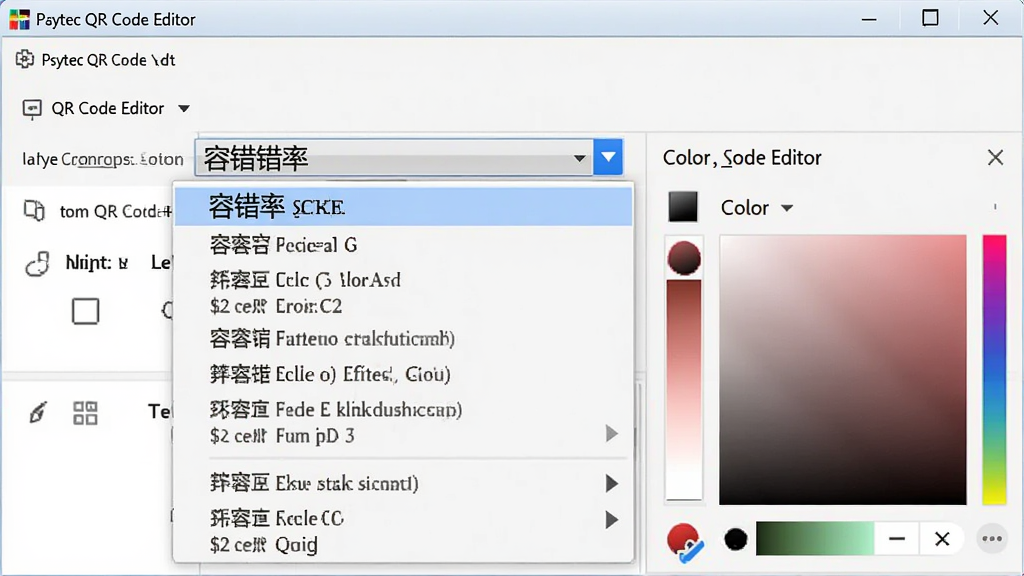The width and height of the screenshot is (1024, 576).
Task: Click the red eyedropper color icon
Action: coord(685,542)
